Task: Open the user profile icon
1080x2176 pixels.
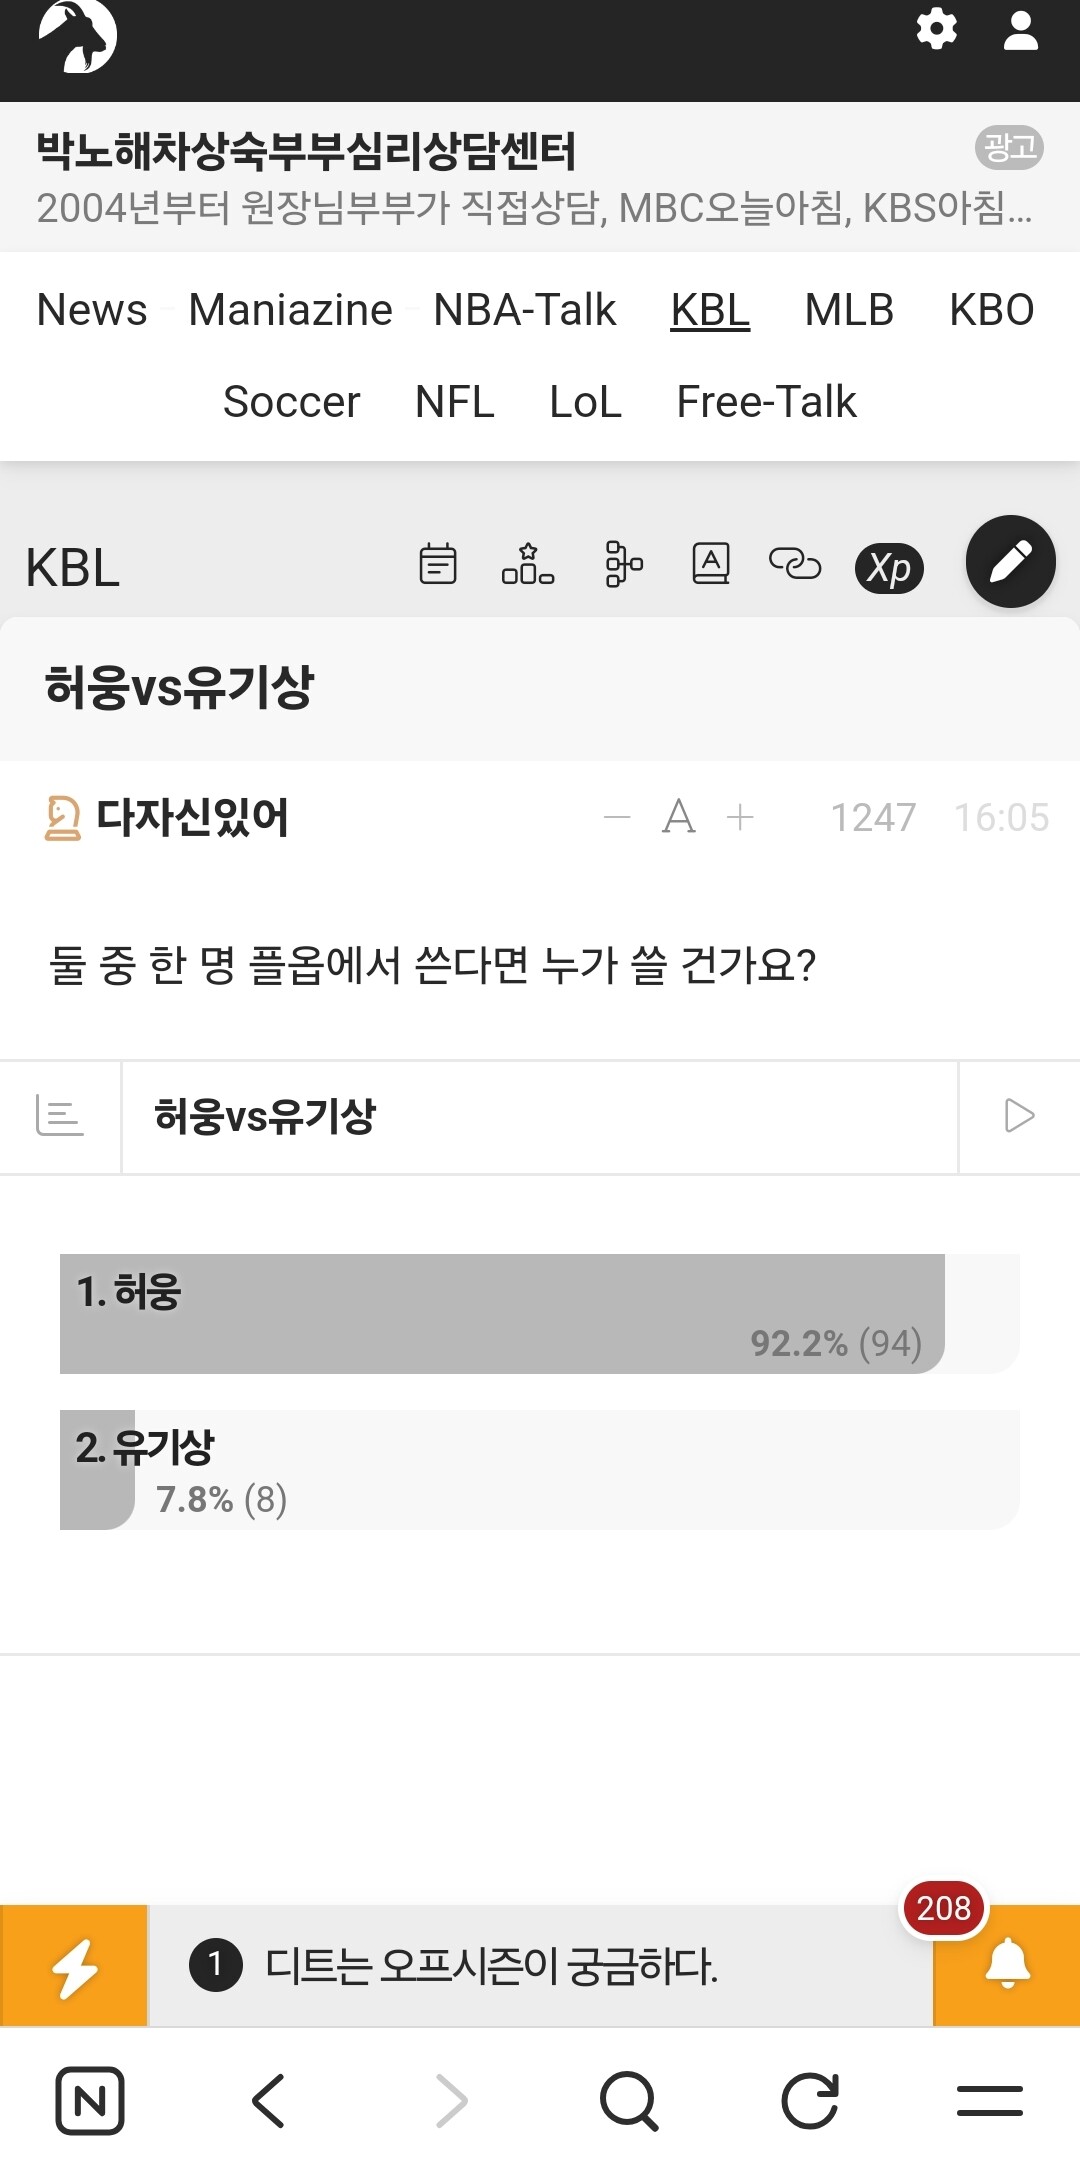Action: click(1021, 30)
